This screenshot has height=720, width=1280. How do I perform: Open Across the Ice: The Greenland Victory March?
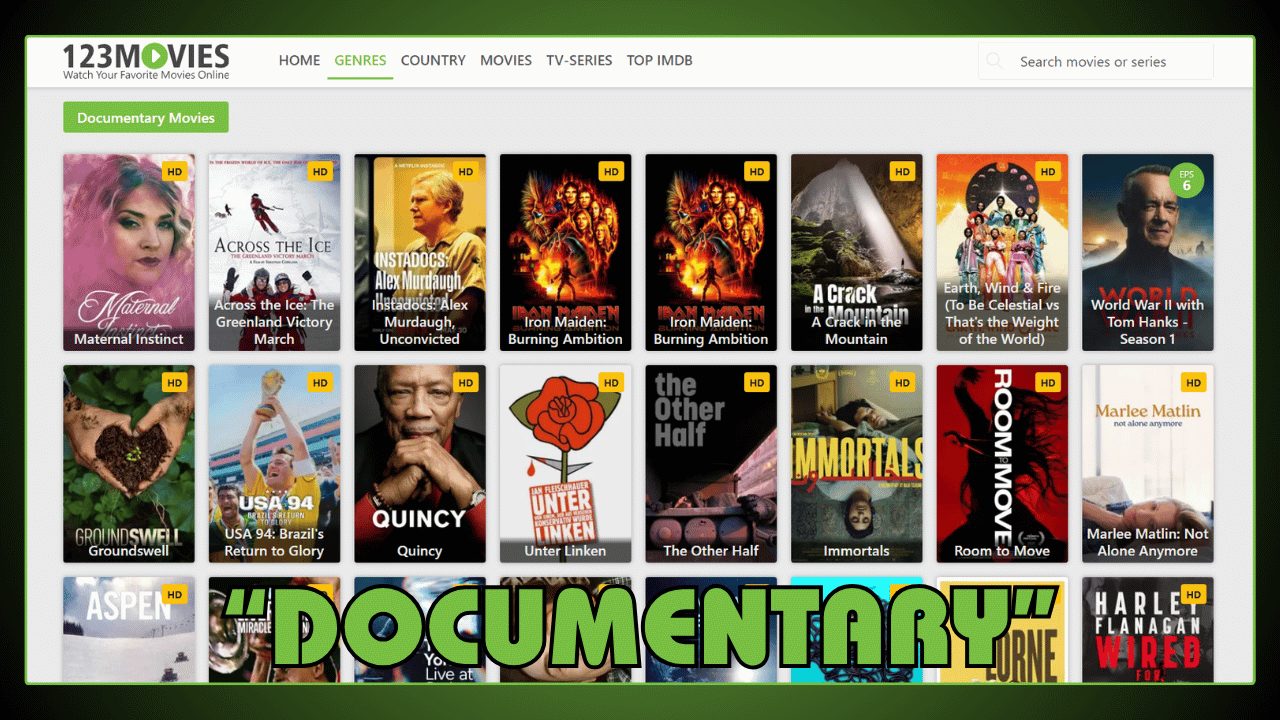[x=274, y=252]
